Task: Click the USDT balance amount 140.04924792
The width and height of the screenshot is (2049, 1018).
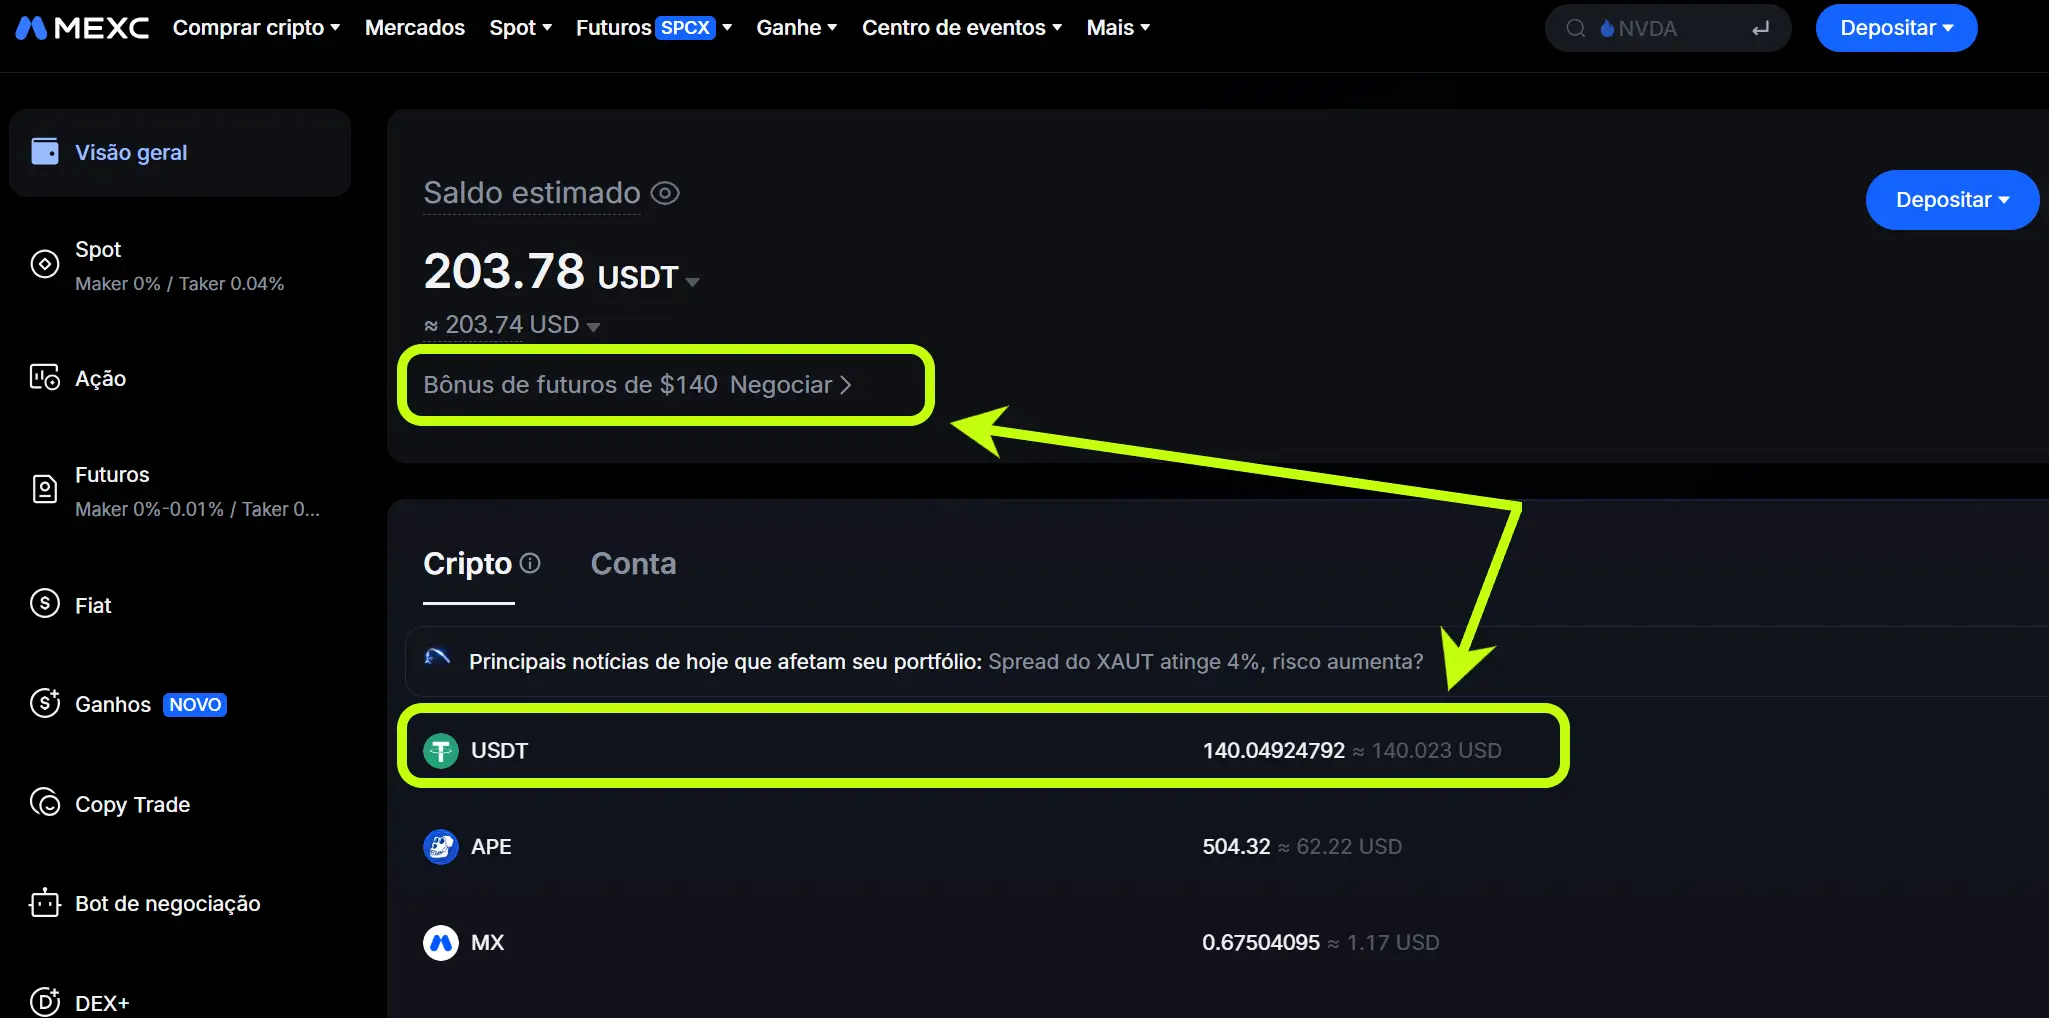Action: point(1273,750)
